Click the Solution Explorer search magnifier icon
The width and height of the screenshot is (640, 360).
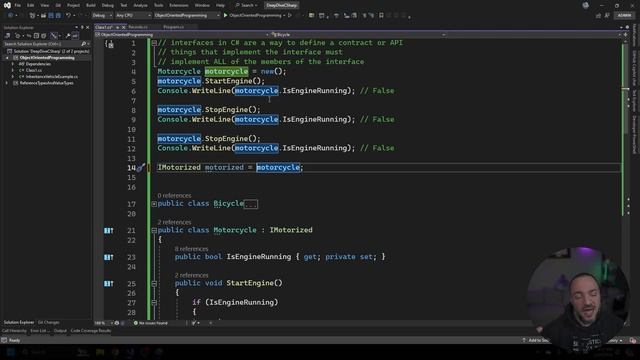click(84, 44)
